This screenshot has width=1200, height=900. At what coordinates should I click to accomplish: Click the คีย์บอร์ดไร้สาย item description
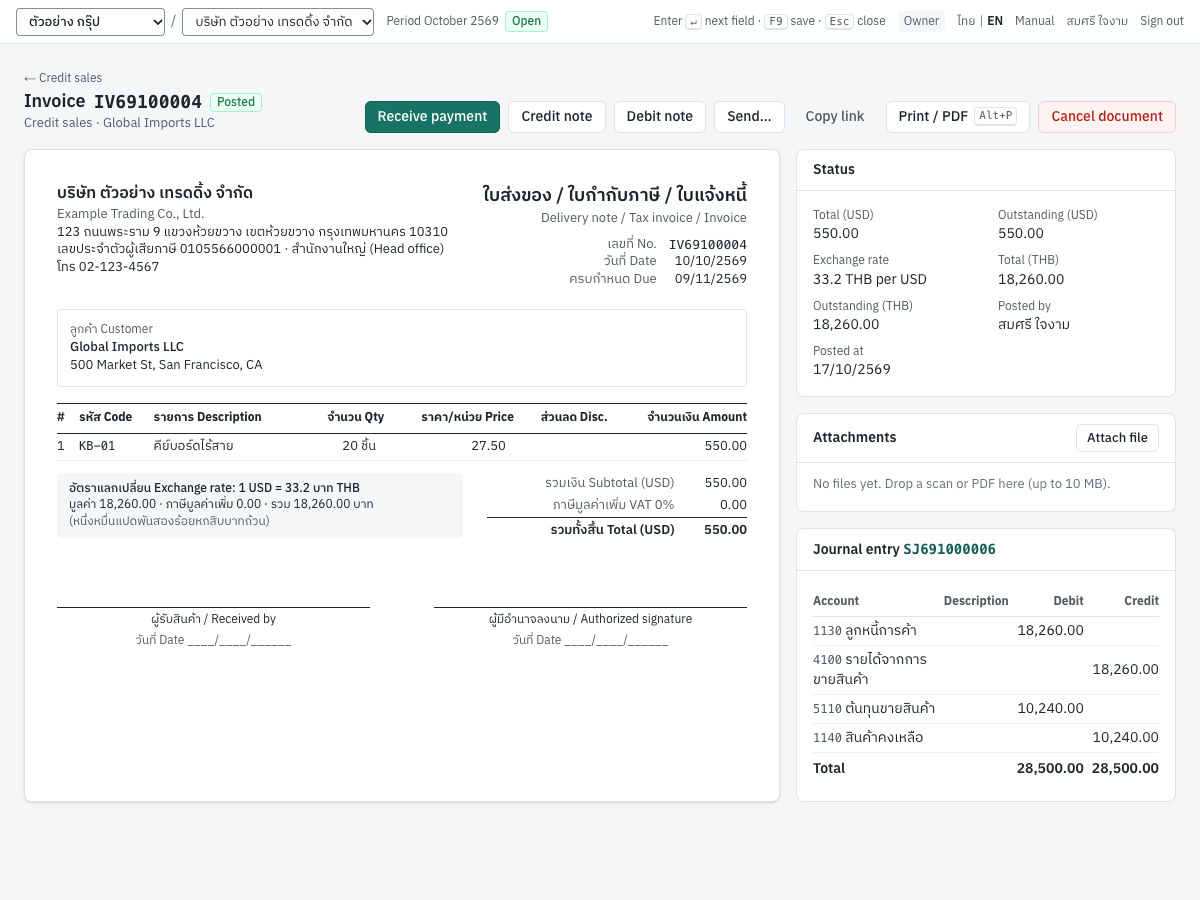point(194,446)
